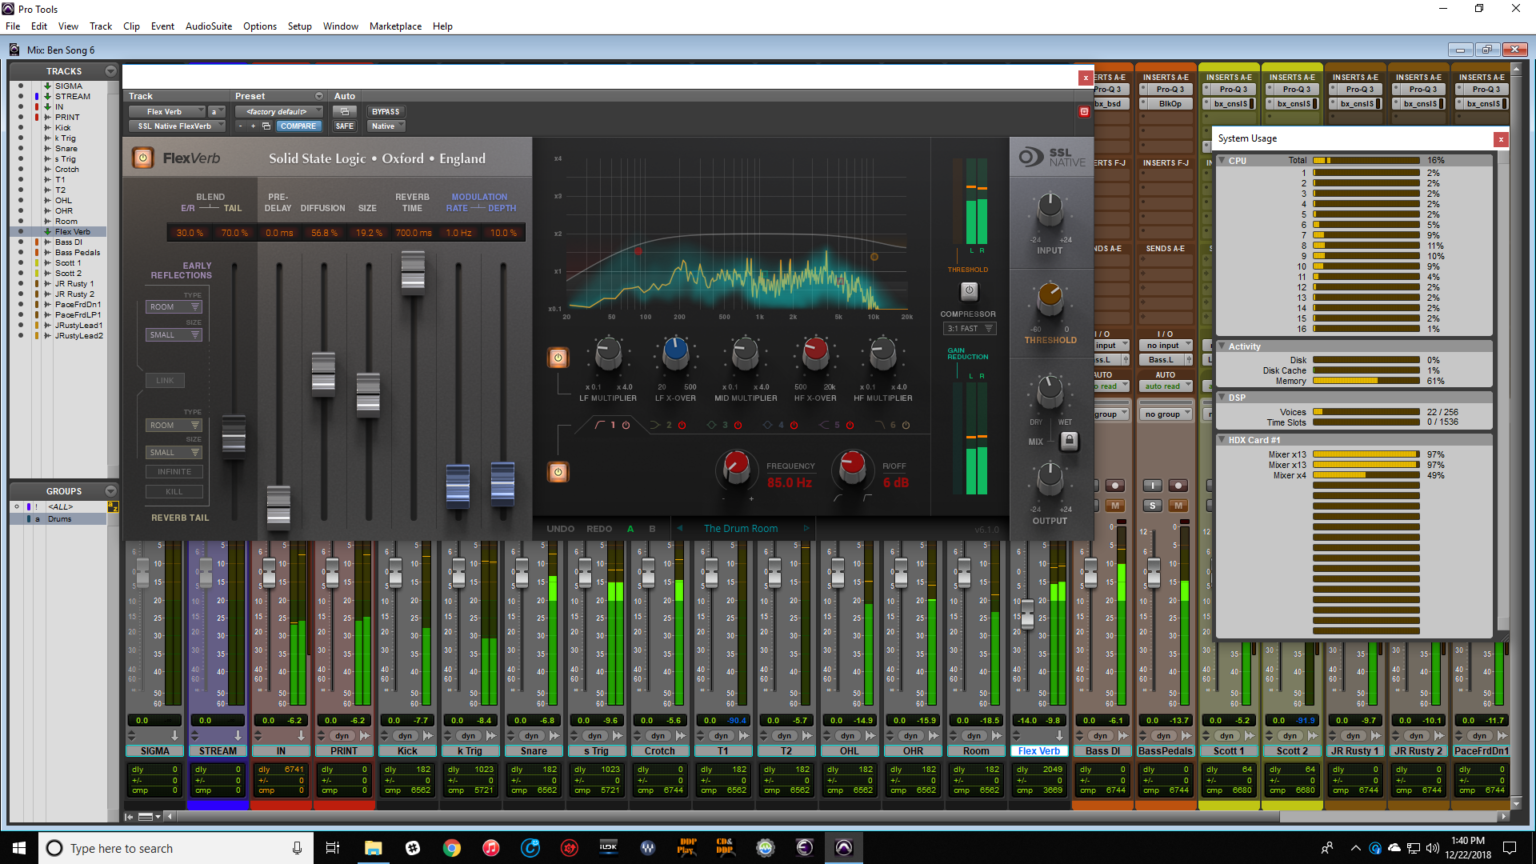Image resolution: width=1536 pixels, height=864 pixels.
Task: Engage the INFINITE reverb tail switch
Action: [173, 471]
